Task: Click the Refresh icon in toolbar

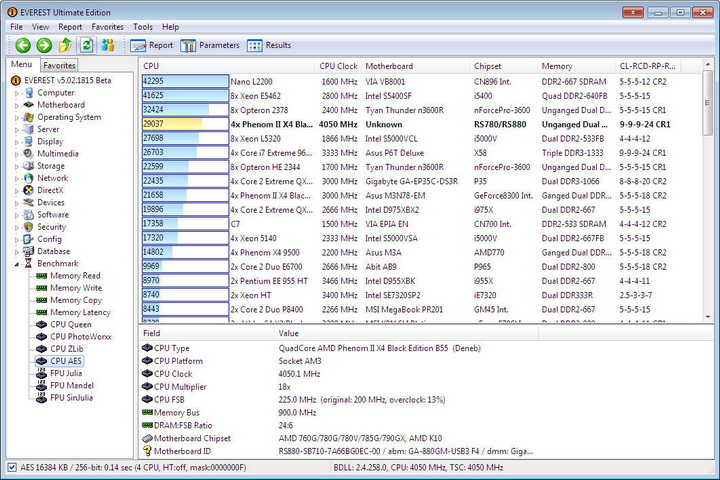Action: pos(86,45)
